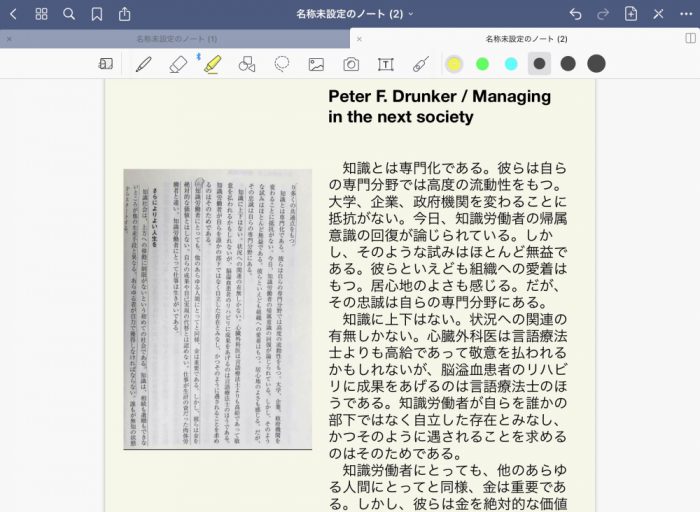This screenshot has height=512, width=700.
Task: Select the Image insert tool
Action: (x=316, y=64)
